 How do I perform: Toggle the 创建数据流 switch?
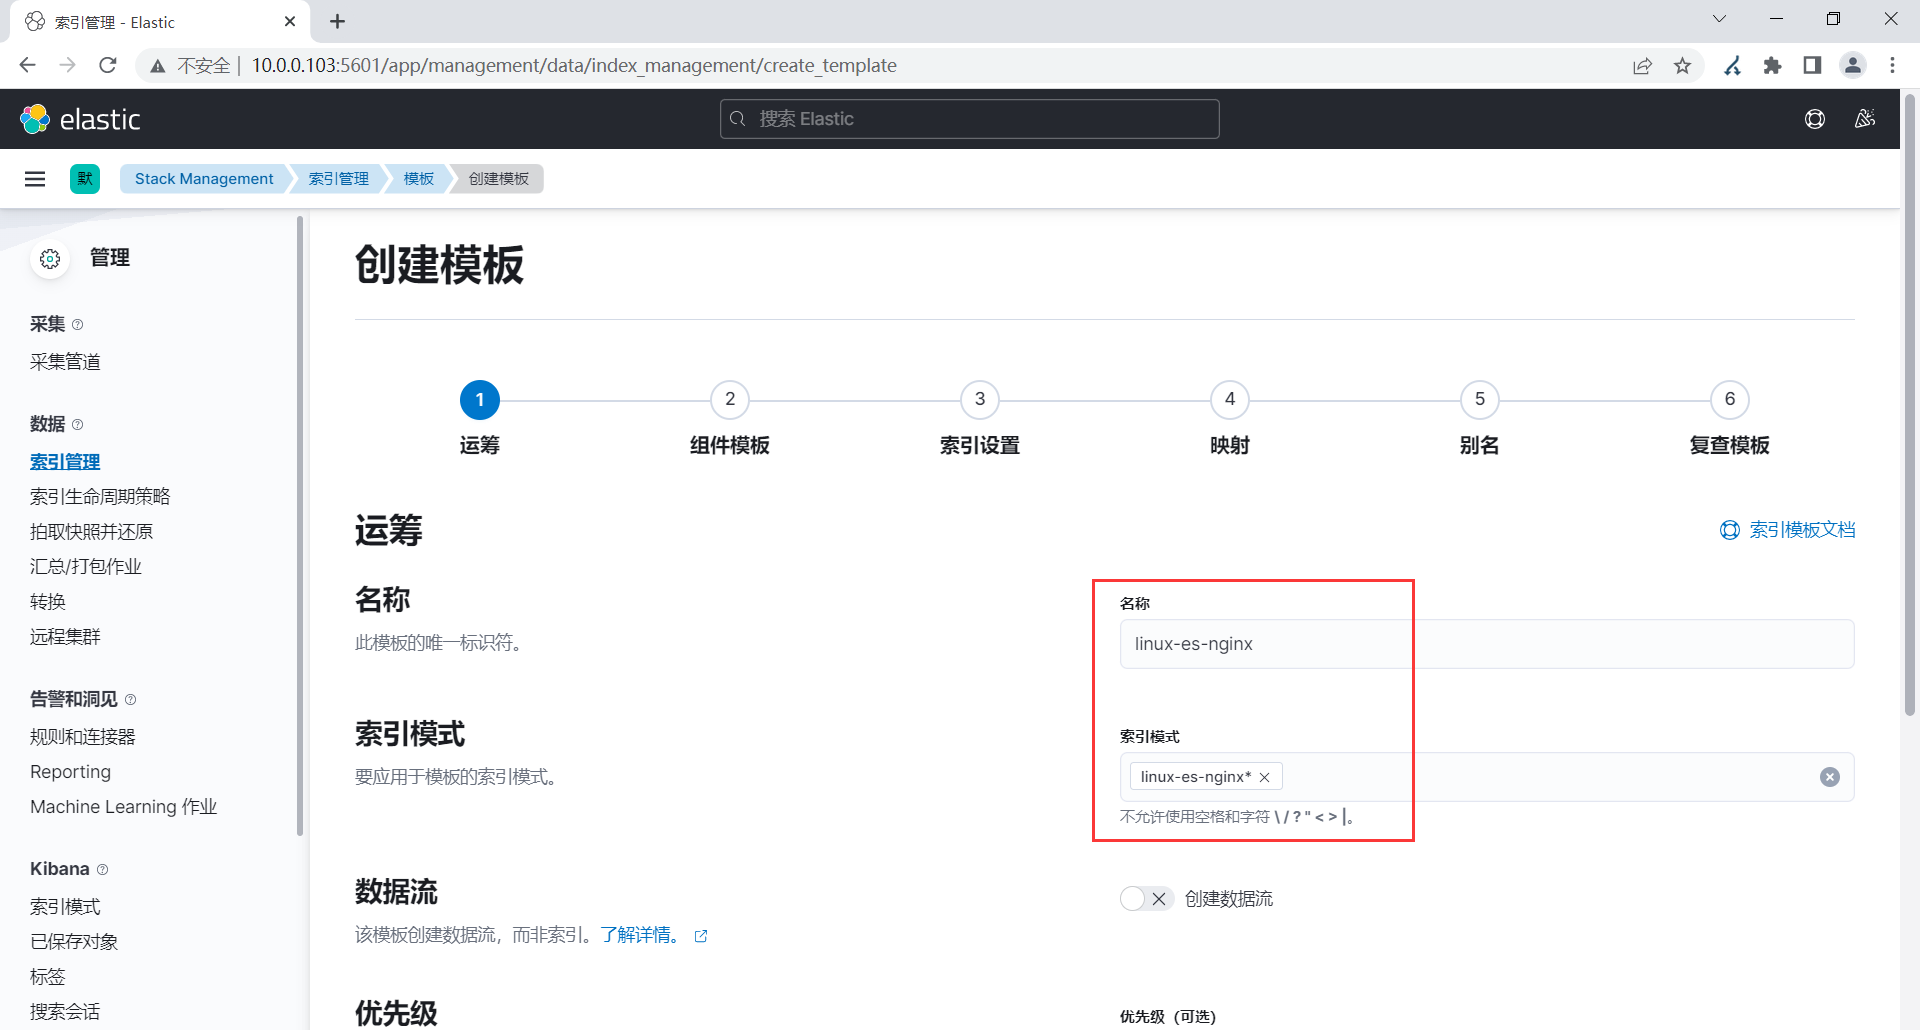click(1146, 899)
